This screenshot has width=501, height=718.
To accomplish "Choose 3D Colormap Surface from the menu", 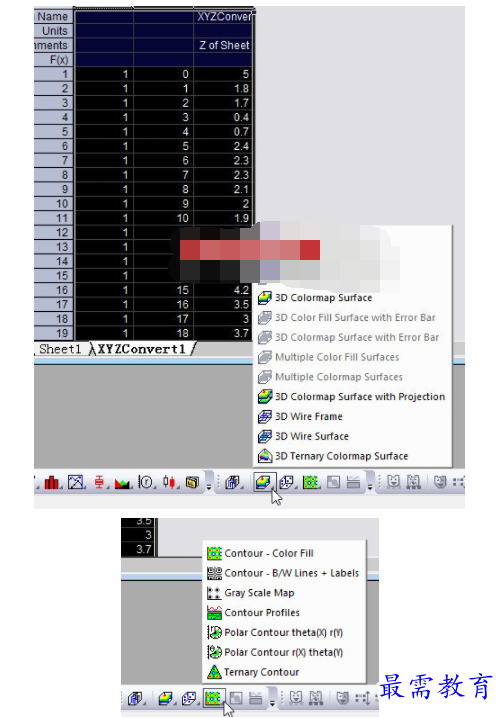I will pyautogui.click(x=353, y=298).
